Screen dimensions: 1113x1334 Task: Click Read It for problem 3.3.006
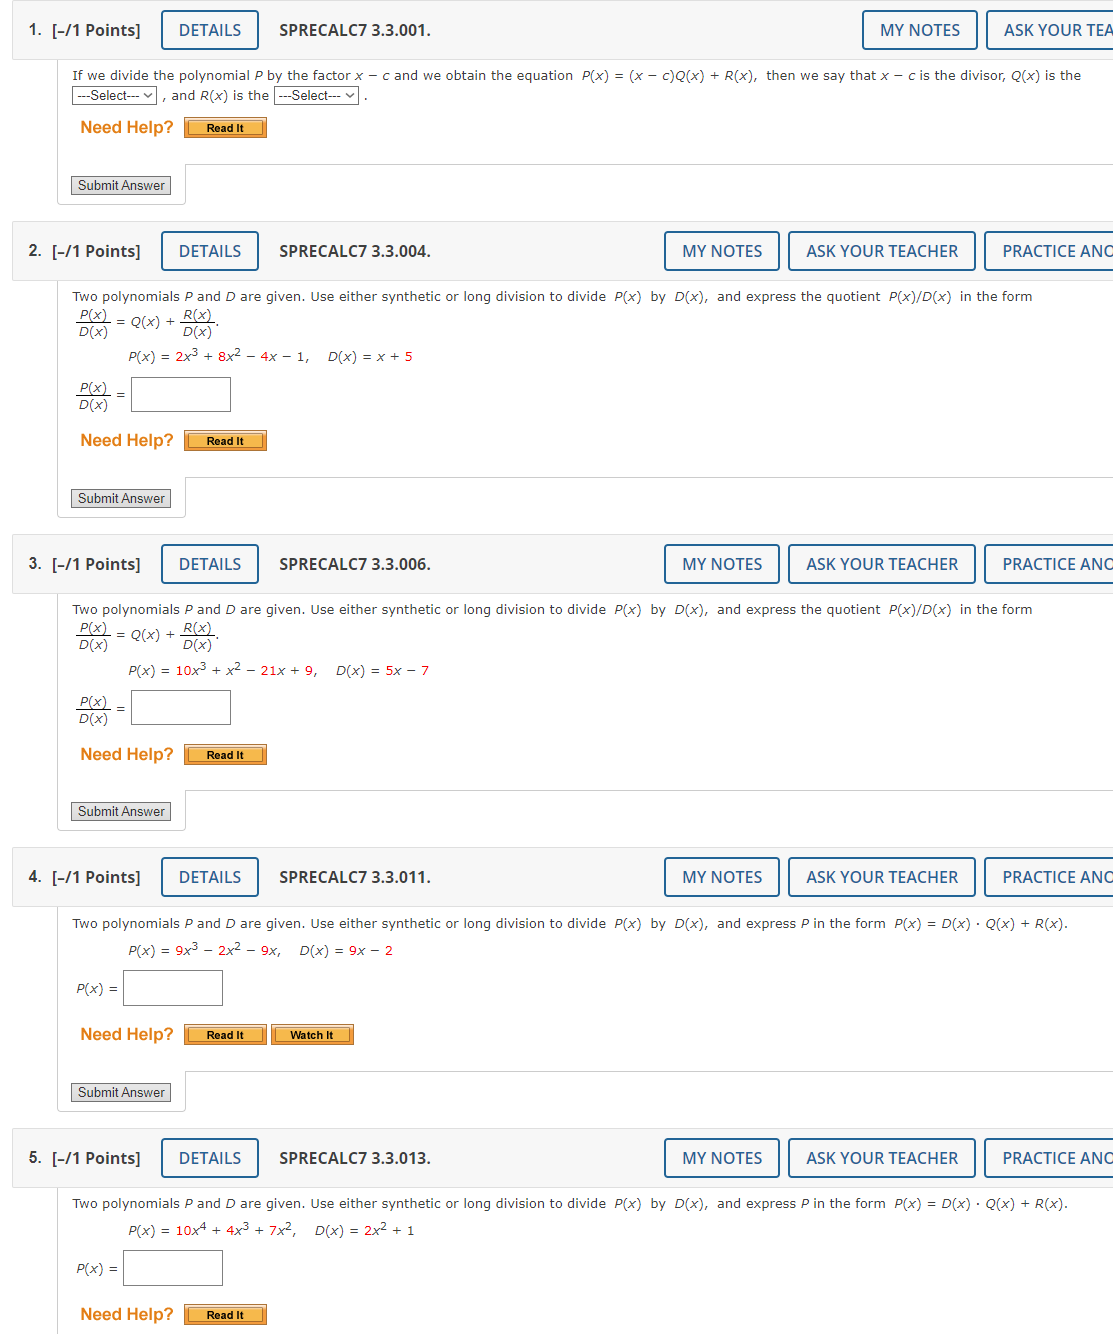click(x=224, y=754)
